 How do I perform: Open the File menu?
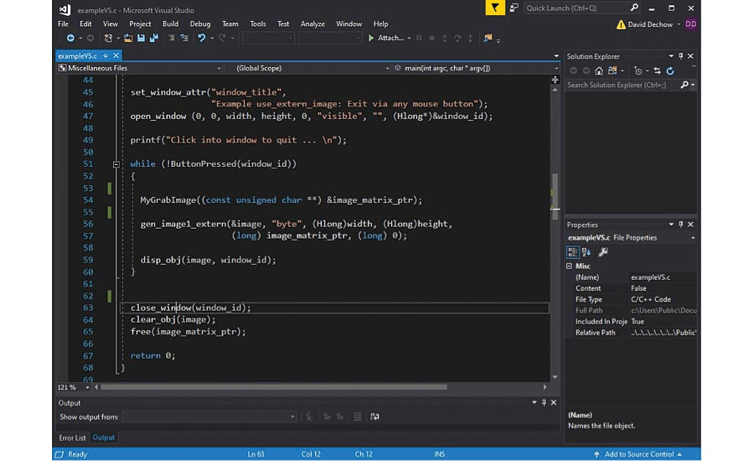point(63,24)
